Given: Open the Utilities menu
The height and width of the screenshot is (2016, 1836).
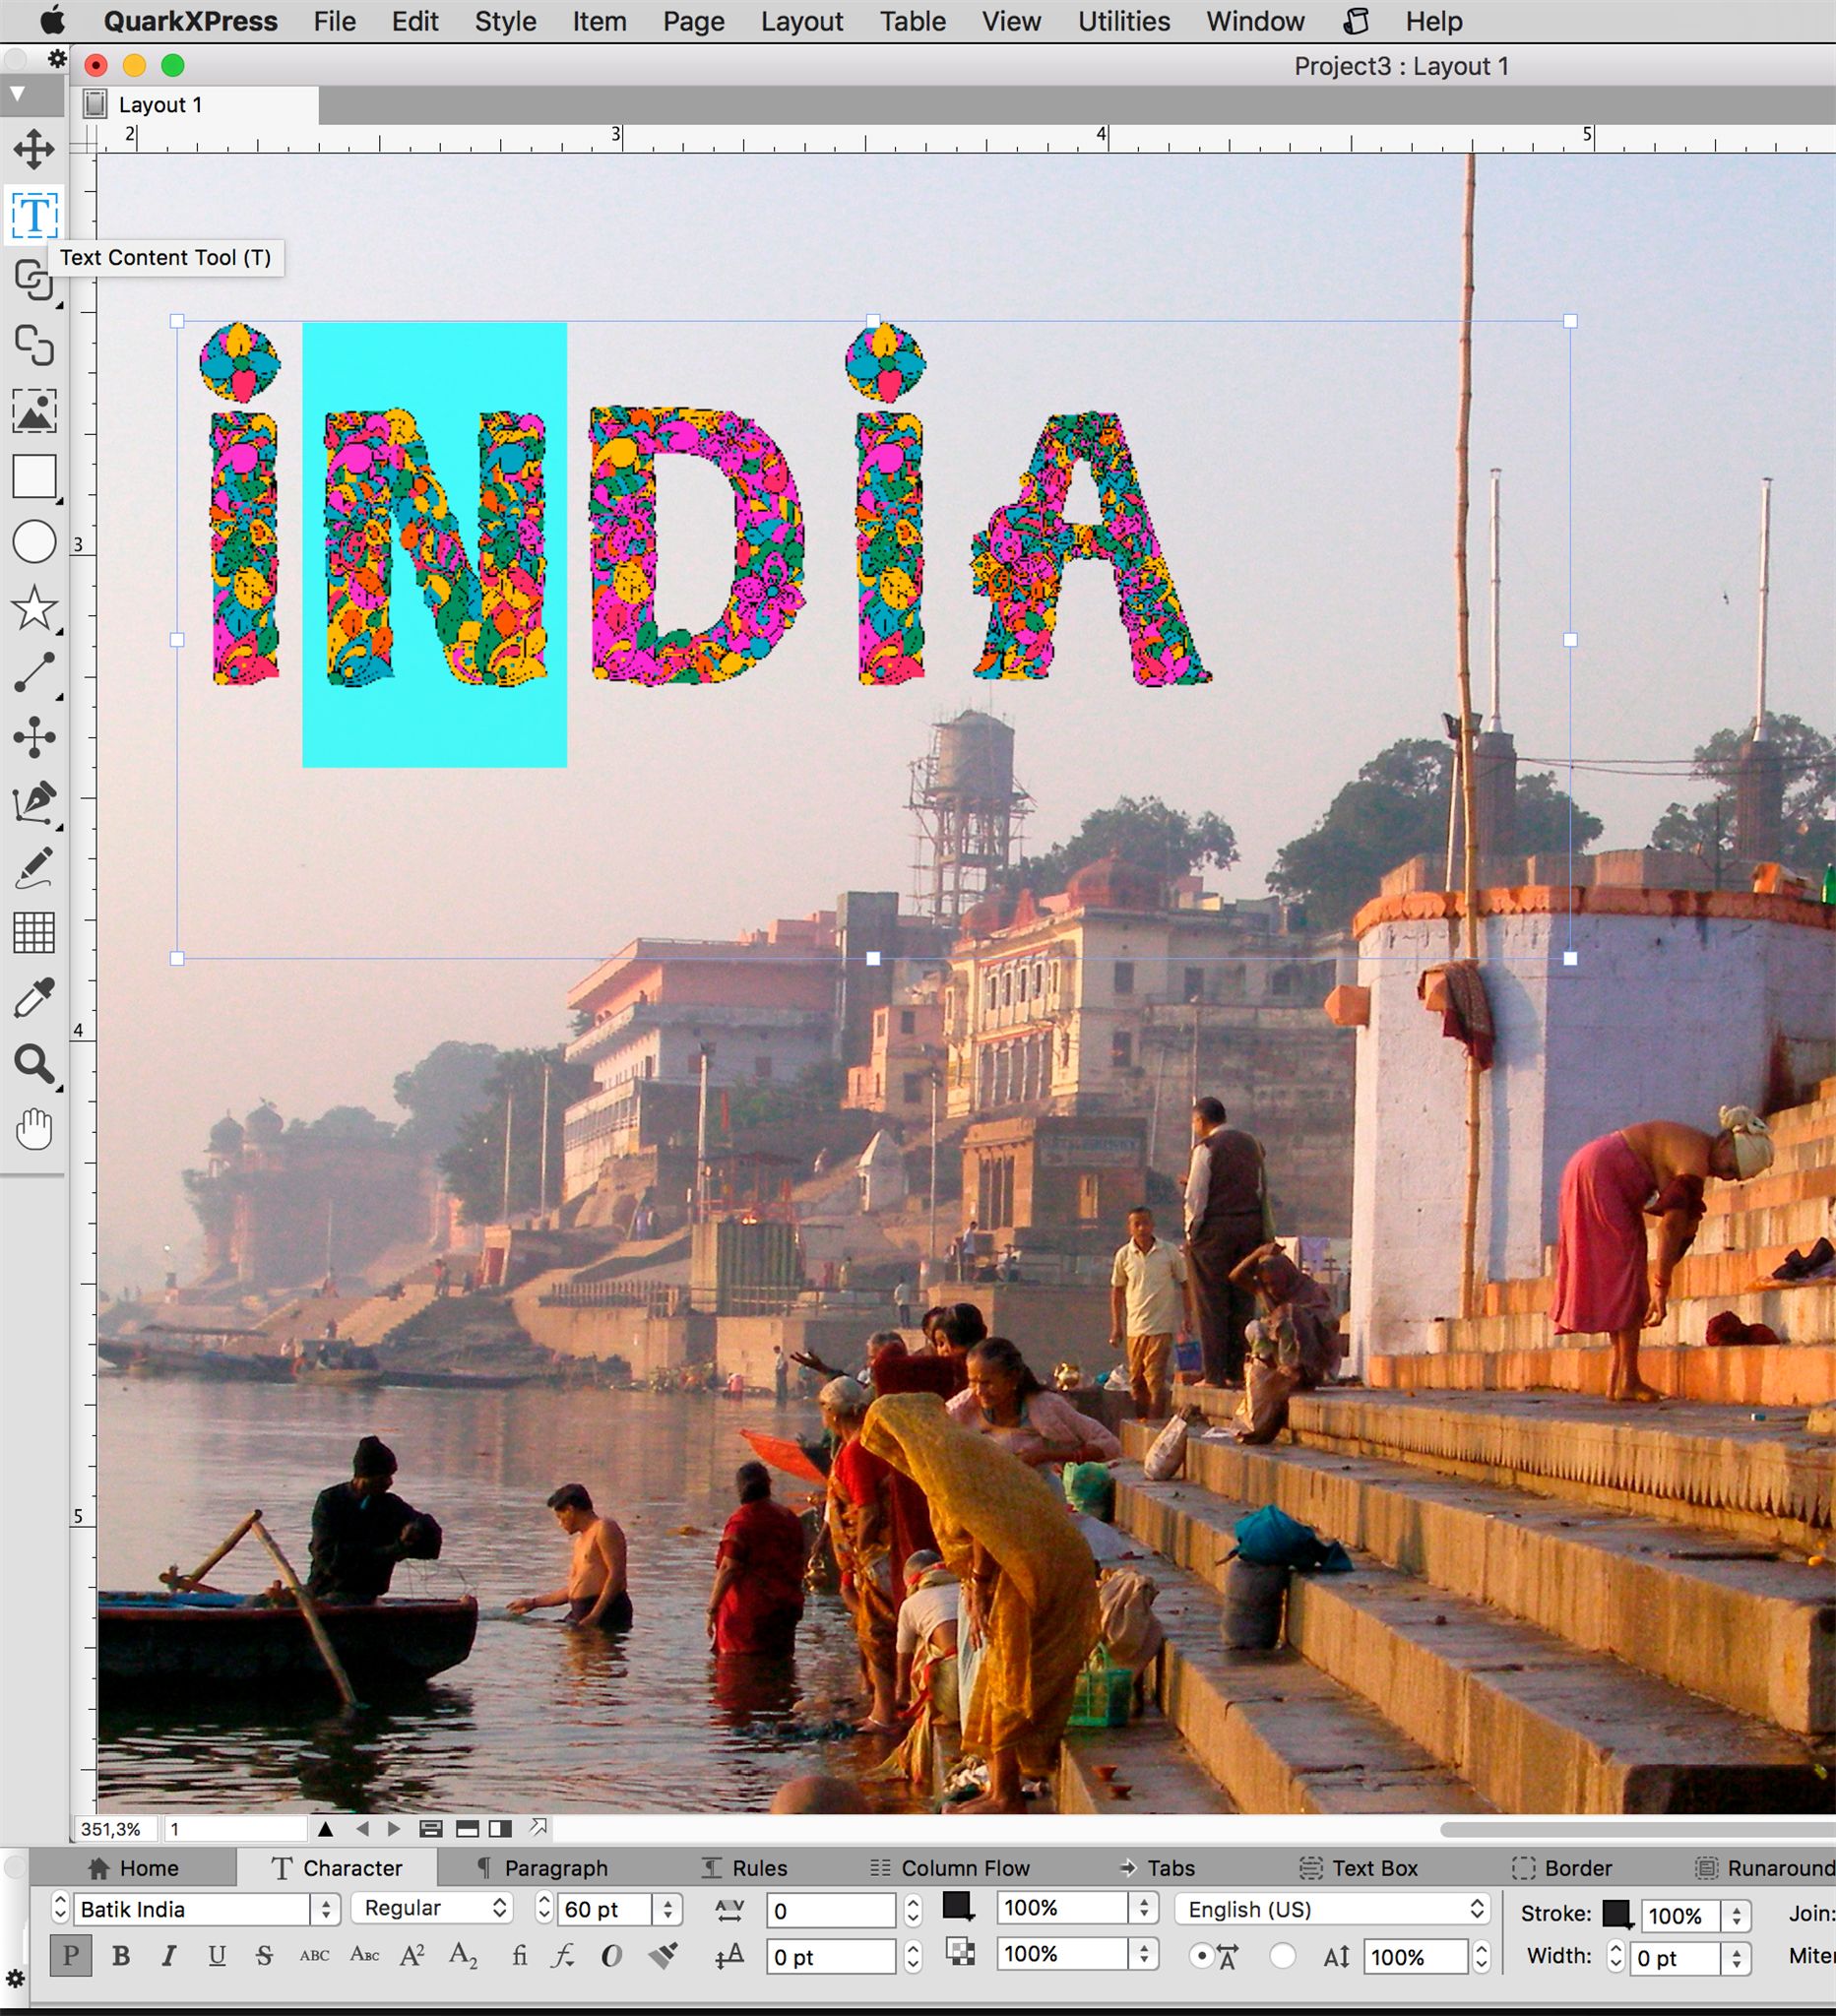Looking at the screenshot, I should [x=1123, y=21].
